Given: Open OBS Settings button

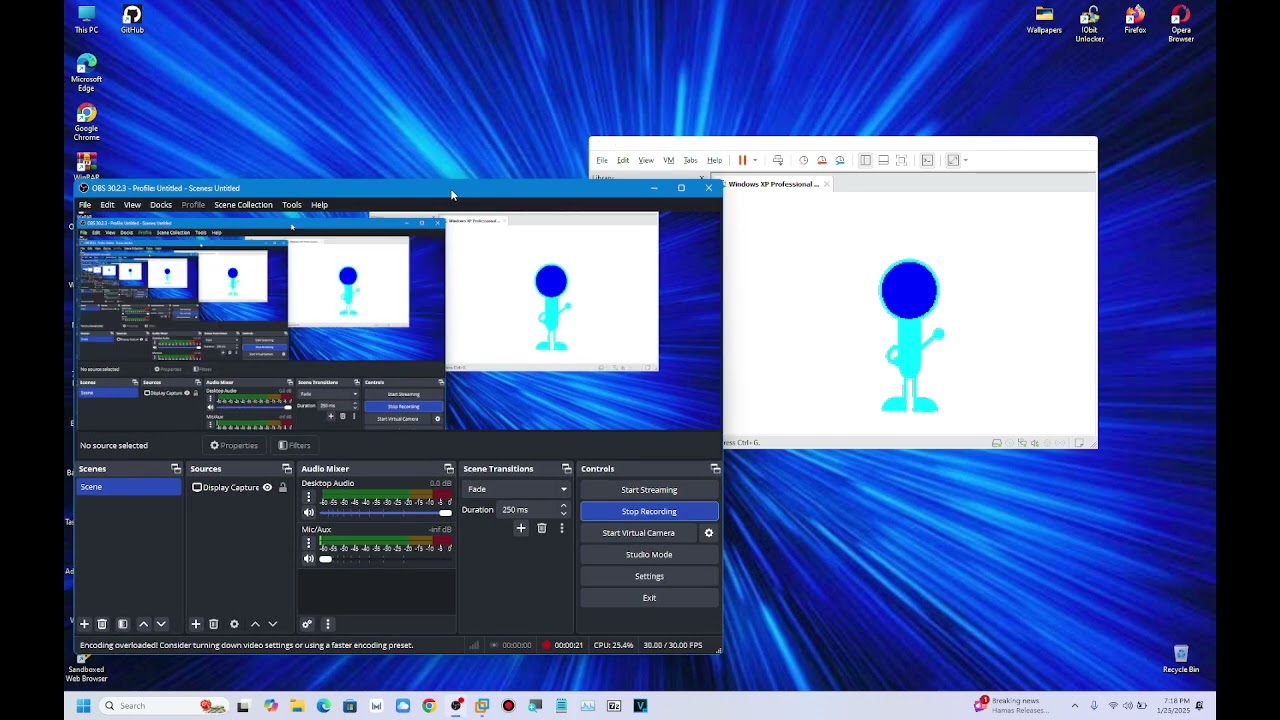Looking at the screenshot, I should [x=649, y=576].
